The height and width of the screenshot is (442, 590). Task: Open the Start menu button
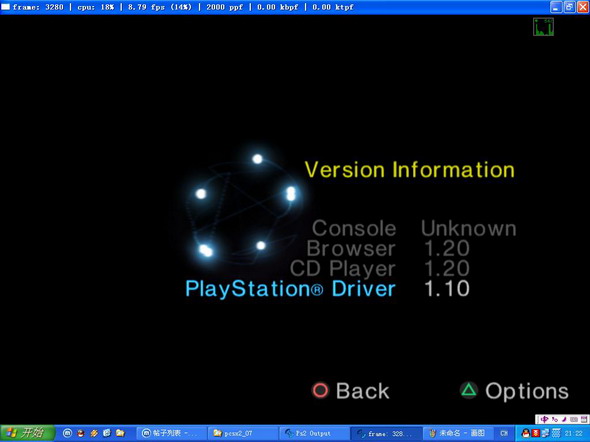point(27,433)
